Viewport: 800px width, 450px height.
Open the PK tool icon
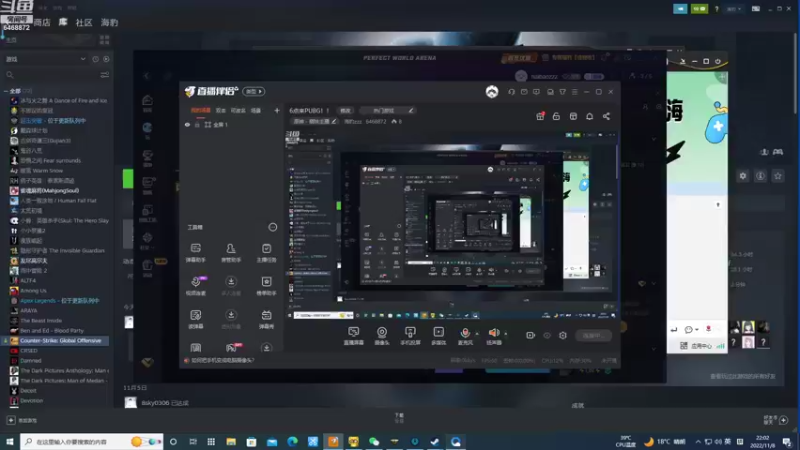[233, 348]
